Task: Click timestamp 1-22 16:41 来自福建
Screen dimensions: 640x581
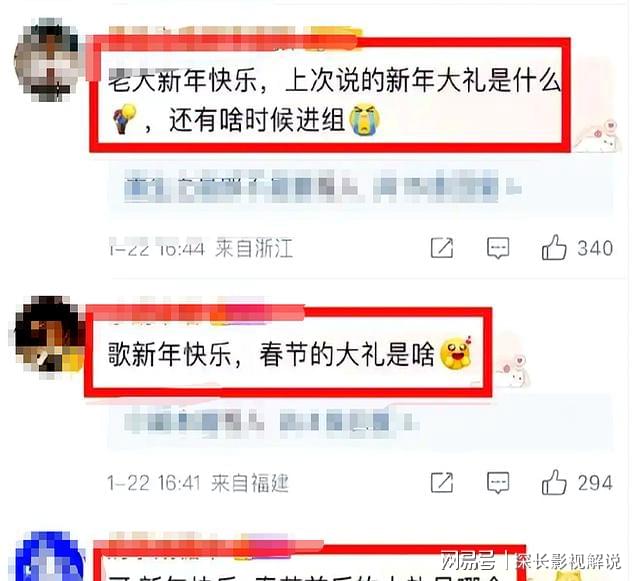Action: click(x=198, y=483)
